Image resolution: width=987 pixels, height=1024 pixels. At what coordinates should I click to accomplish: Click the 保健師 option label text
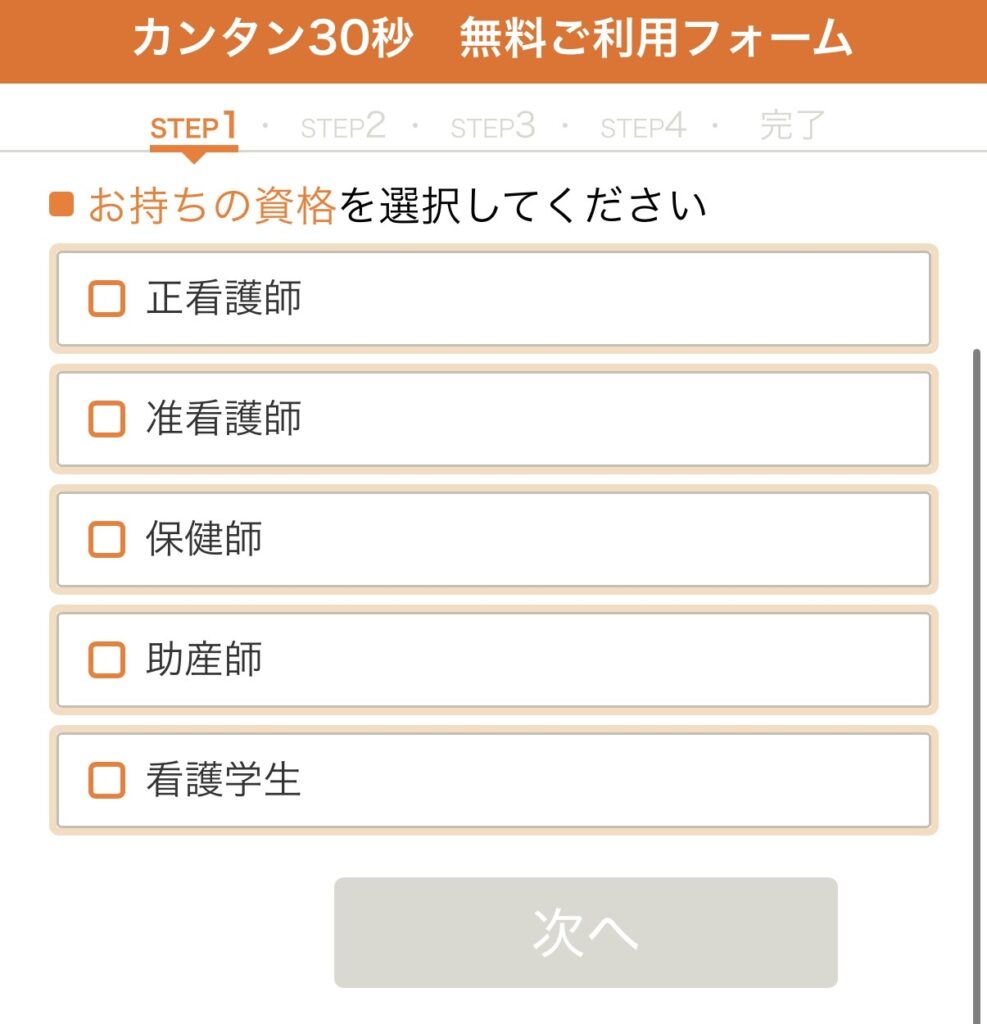[x=204, y=540]
